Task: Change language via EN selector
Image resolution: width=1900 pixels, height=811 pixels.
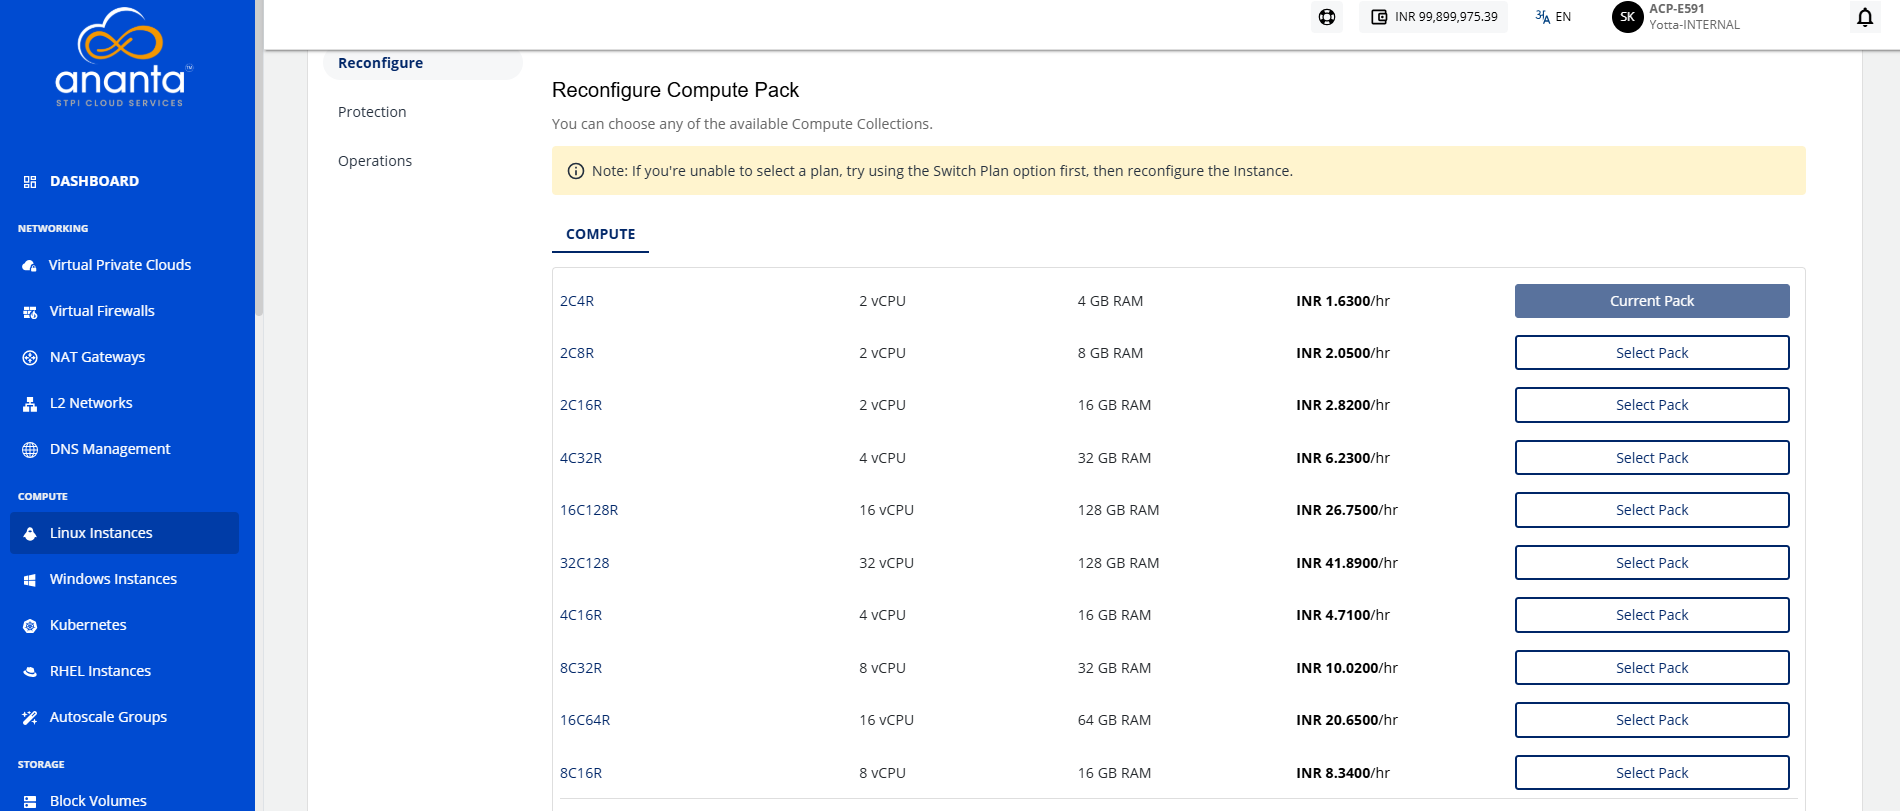Action: (x=1553, y=17)
